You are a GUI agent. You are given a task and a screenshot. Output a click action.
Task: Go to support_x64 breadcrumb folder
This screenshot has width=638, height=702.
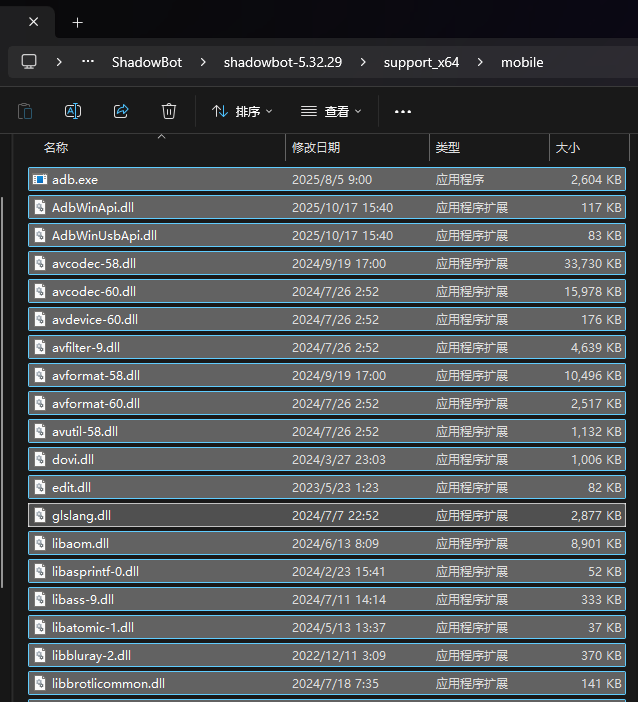[x=421, y=62]
